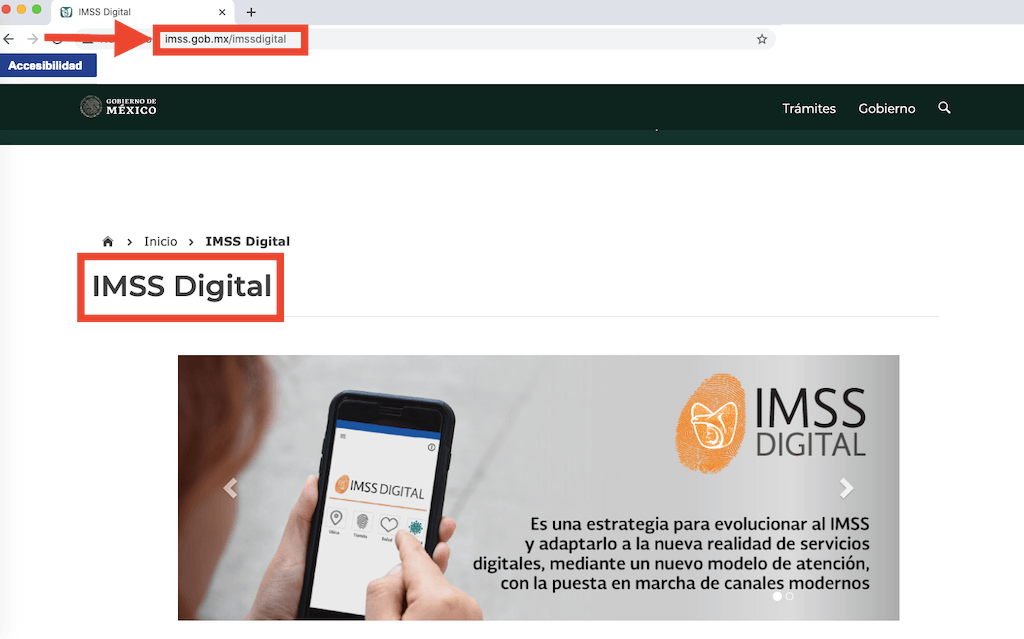
Task: Go to the previous carousel slide
Action: (x=231, y=488)
